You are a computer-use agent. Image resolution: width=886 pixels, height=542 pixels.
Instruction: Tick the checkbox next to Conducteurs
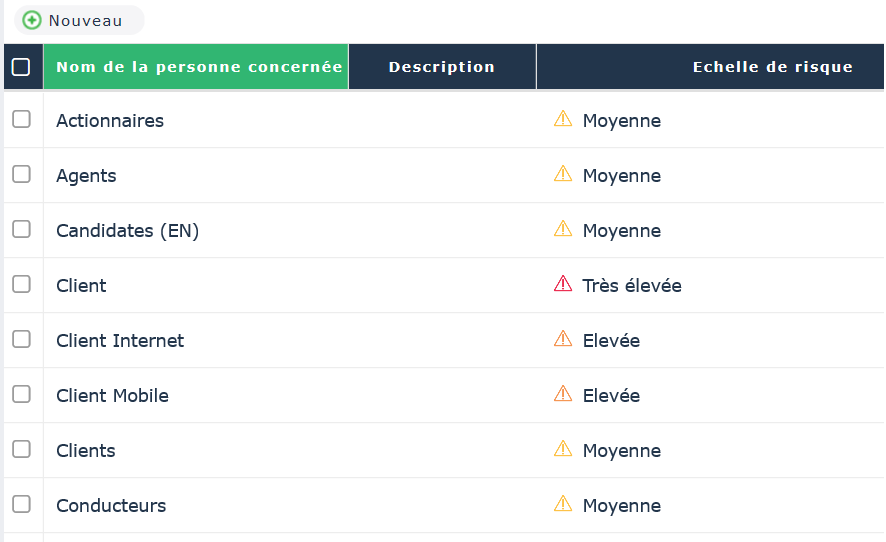[21, 504]
